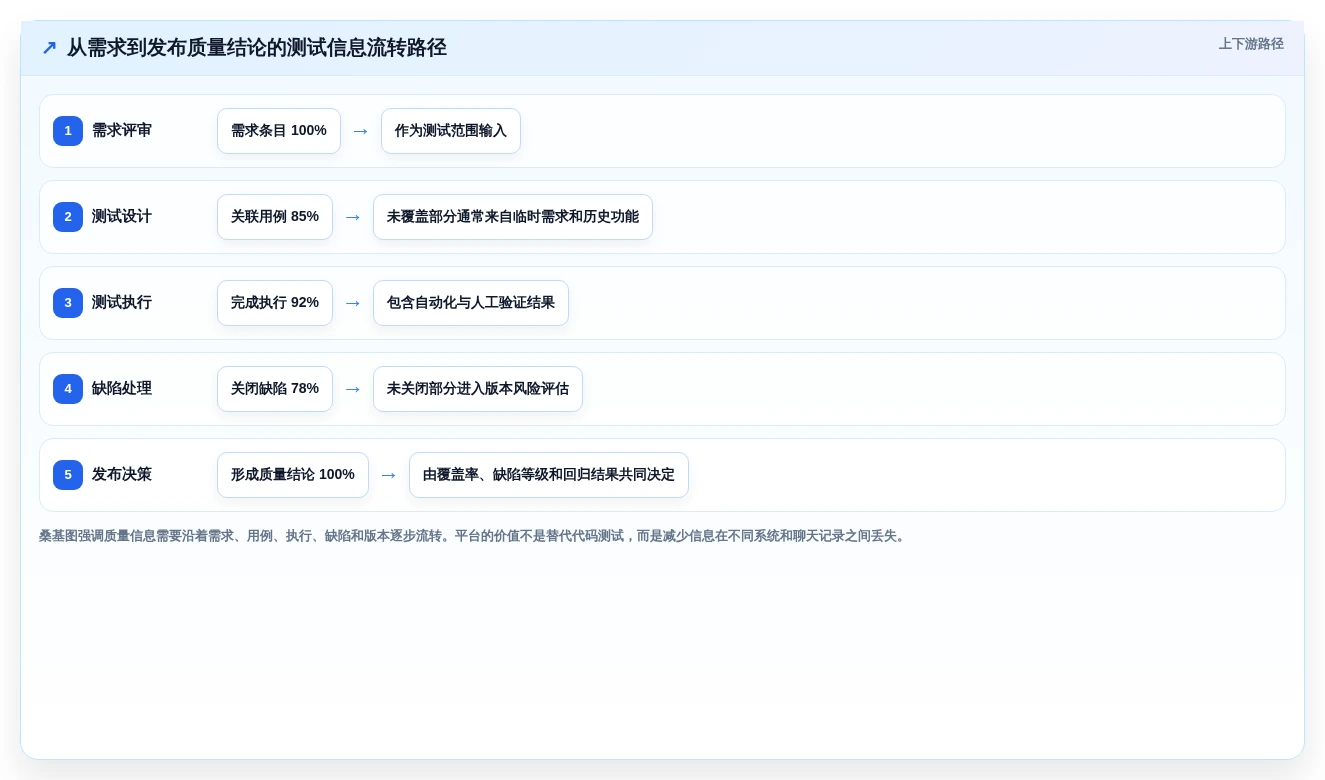Open the 作为测试范围输入 box
This screenshot has width=1325, height=780.
[451, 131]
